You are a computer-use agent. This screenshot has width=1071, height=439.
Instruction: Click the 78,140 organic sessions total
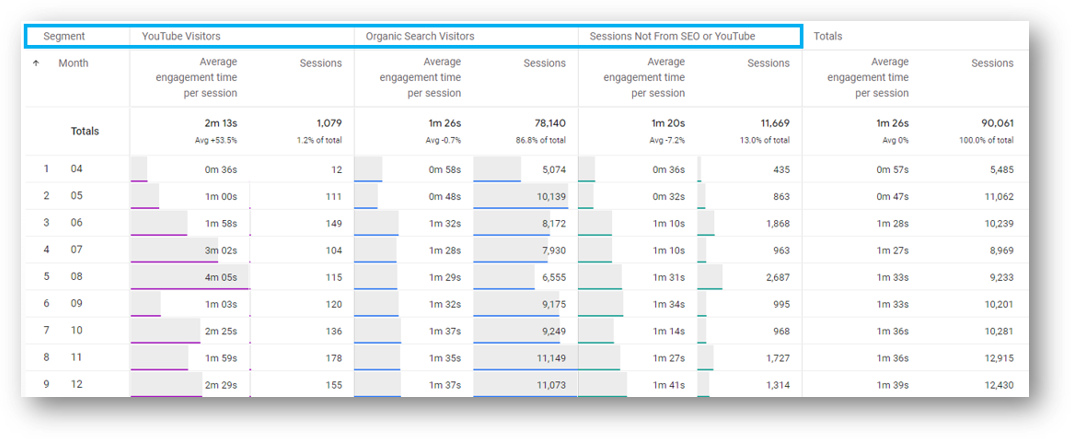tap(551, 124)
